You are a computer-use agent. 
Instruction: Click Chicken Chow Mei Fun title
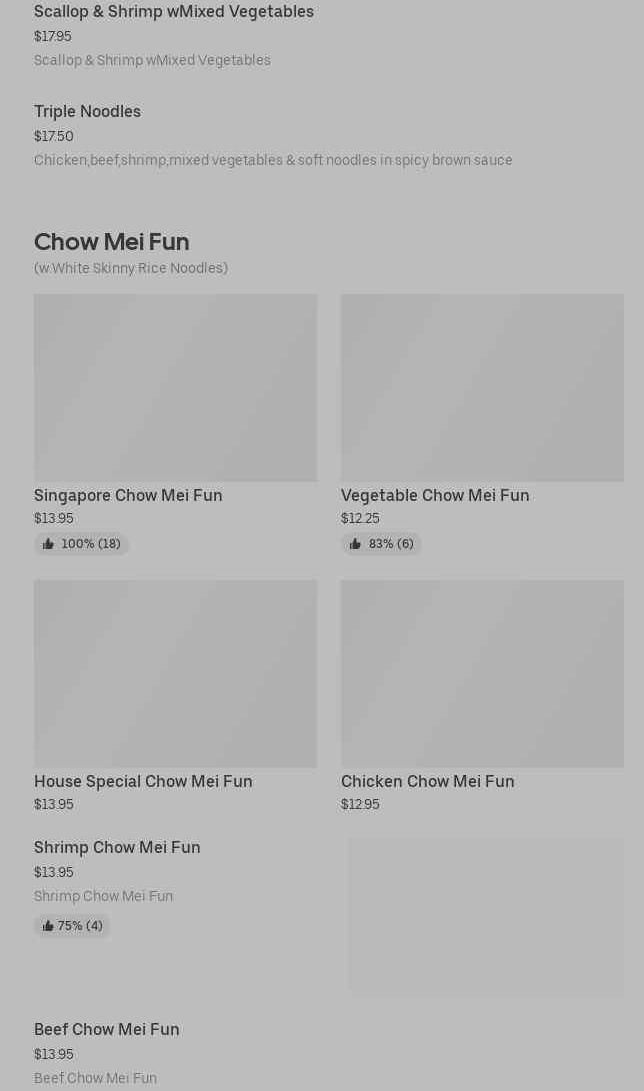(x=427, y=781)
